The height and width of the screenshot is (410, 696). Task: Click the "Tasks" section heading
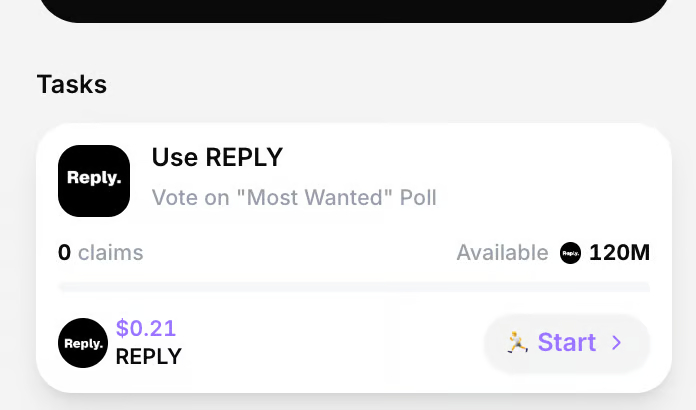pos(72,84)
